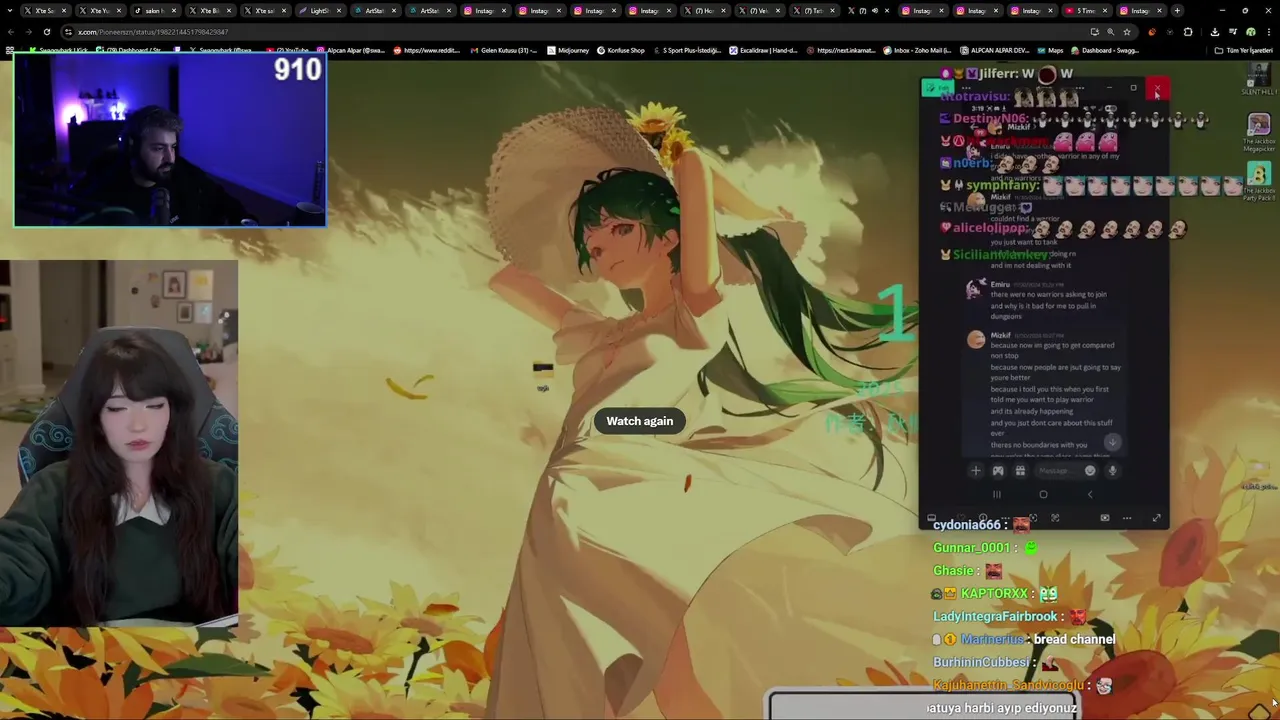Open the browser downloads icon
Image resolution: width=1280 pixels, height=720 pixels.
(1214, 32)
